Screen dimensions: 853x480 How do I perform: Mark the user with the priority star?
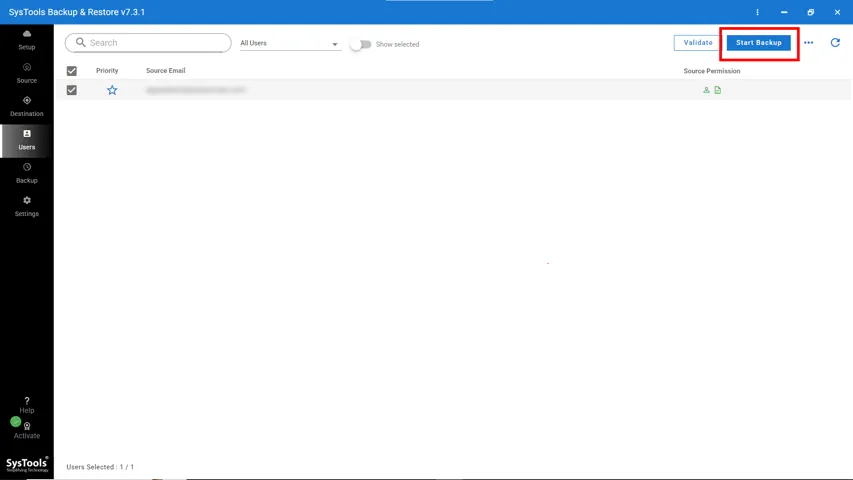112,90
